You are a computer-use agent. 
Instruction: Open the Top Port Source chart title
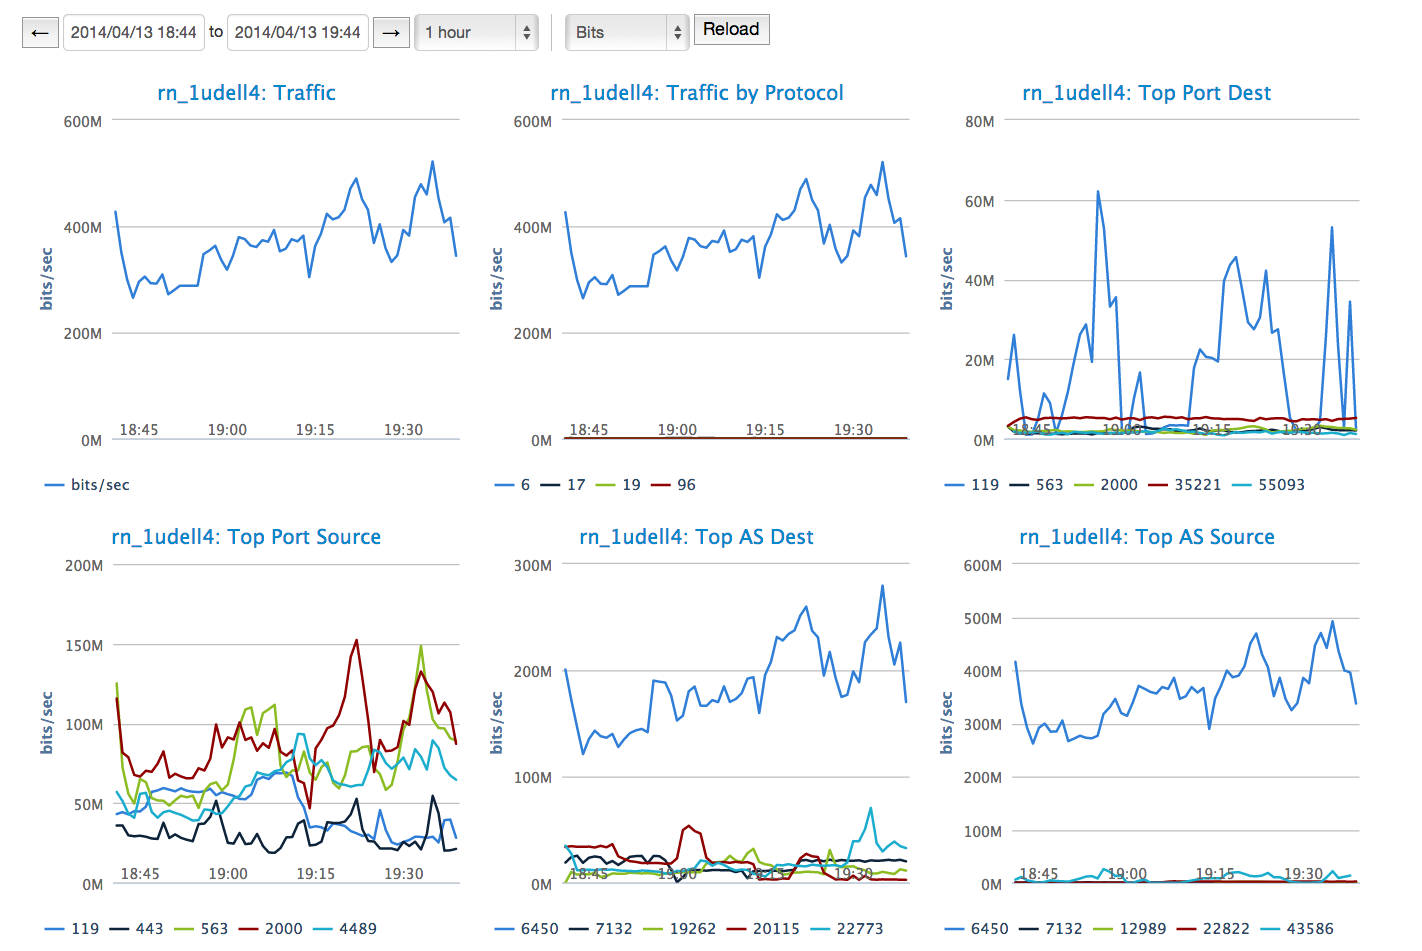246,537
